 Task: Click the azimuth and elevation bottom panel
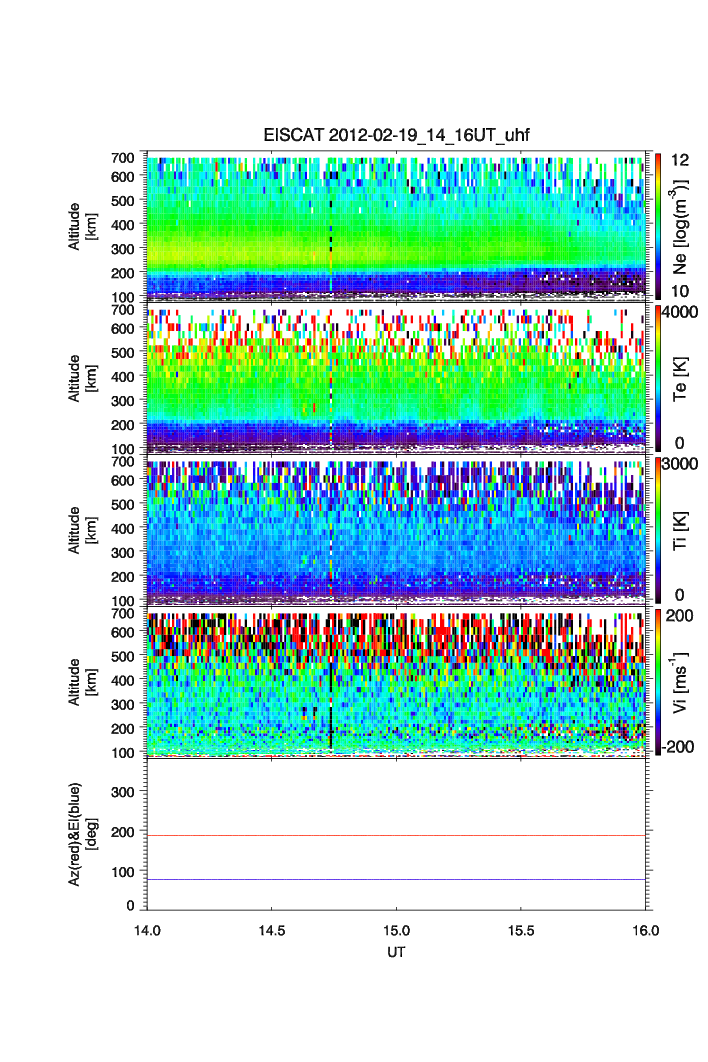point(396,835)
